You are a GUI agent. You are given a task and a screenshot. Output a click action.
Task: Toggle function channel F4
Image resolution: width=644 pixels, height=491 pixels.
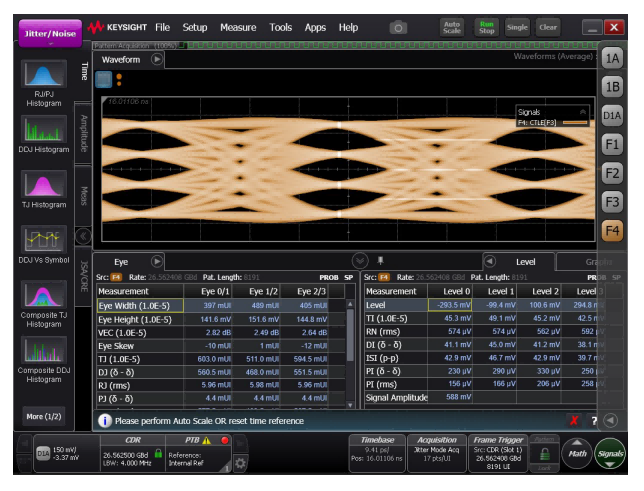pyautogui.click(x=612, y=231)
